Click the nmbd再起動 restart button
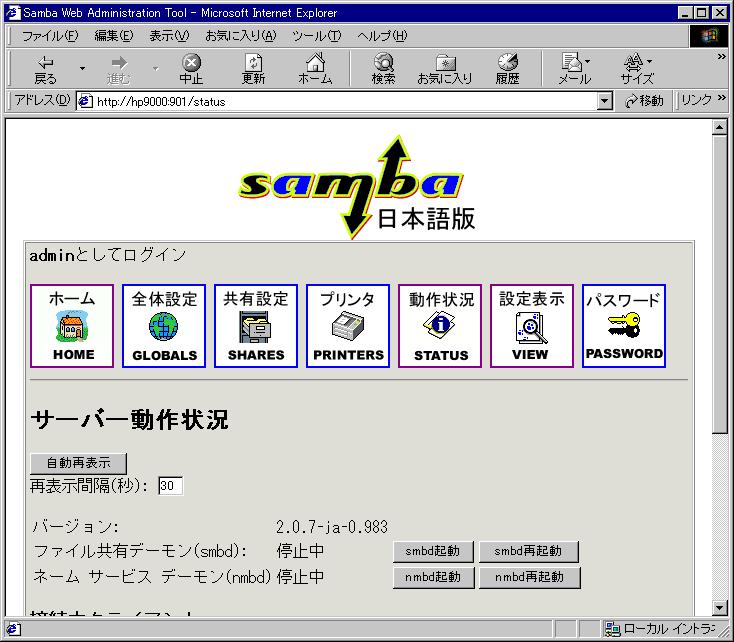This screenshot has width=734, height=642. point(529,577)
